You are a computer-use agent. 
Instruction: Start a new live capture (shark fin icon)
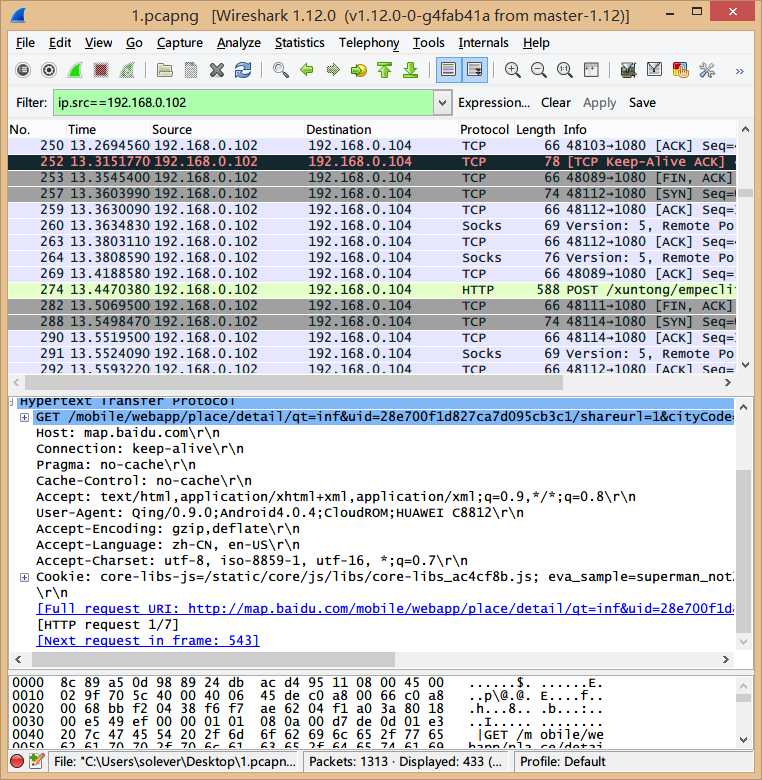75,70
